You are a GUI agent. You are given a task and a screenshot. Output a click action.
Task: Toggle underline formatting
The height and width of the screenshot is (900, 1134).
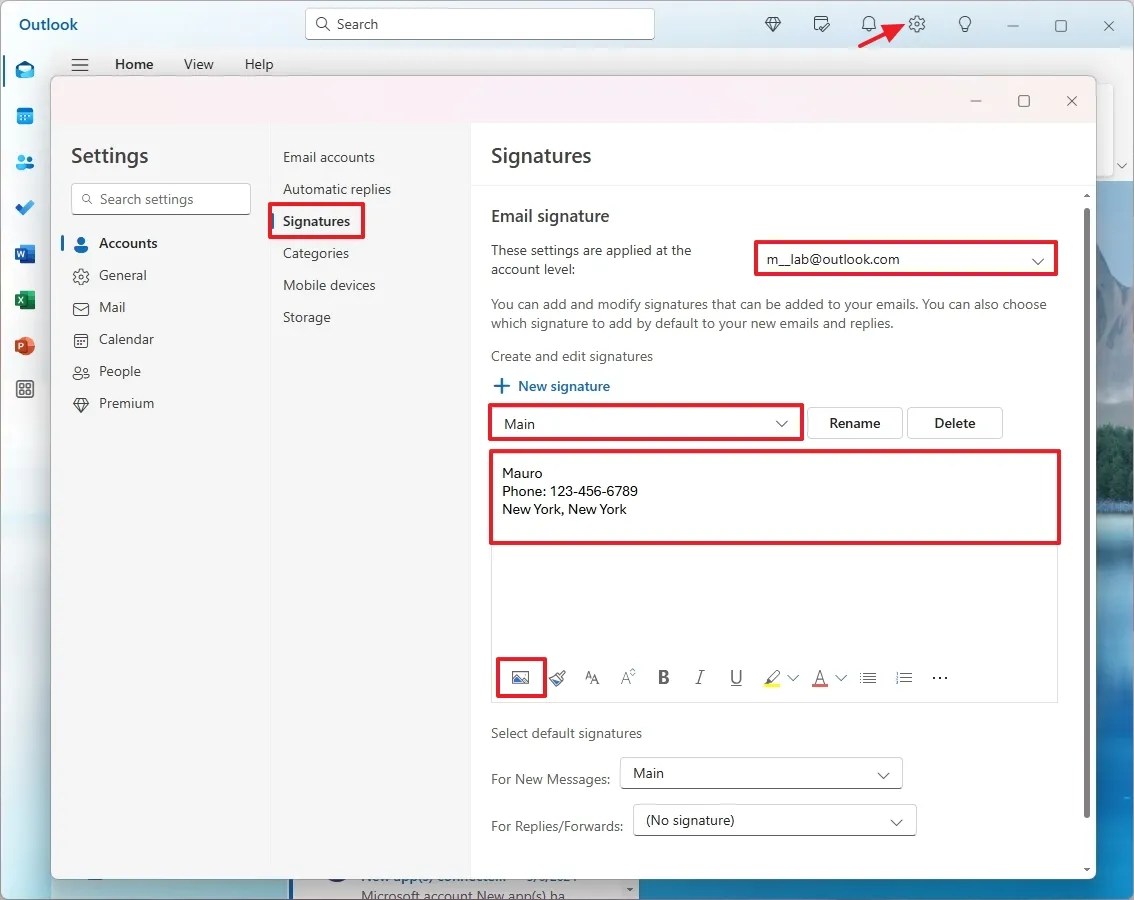click(x=735, y=677)
